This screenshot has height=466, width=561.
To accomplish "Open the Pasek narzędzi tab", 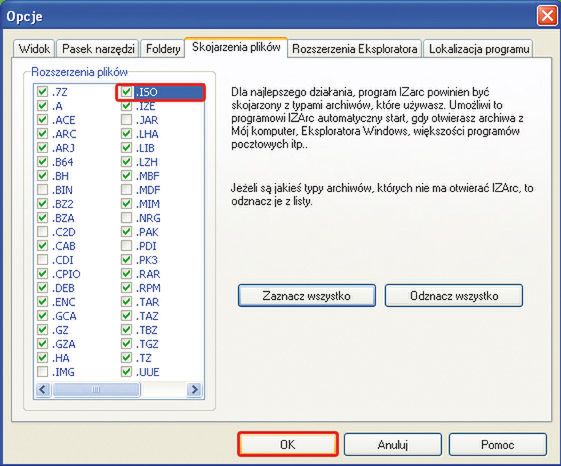I will click(x=98, y=48).
